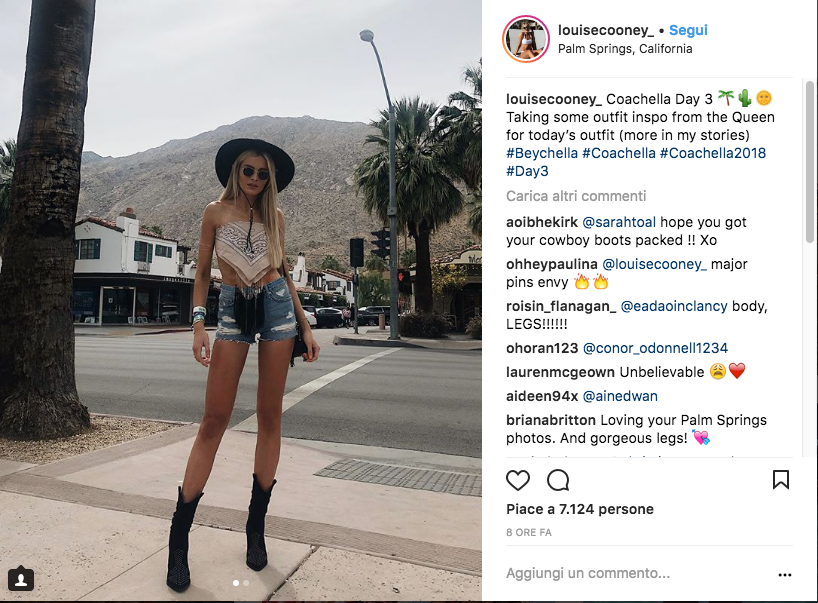Open the louisecooney_ username in header
This screenshot has width=818, height=603.
606,30
